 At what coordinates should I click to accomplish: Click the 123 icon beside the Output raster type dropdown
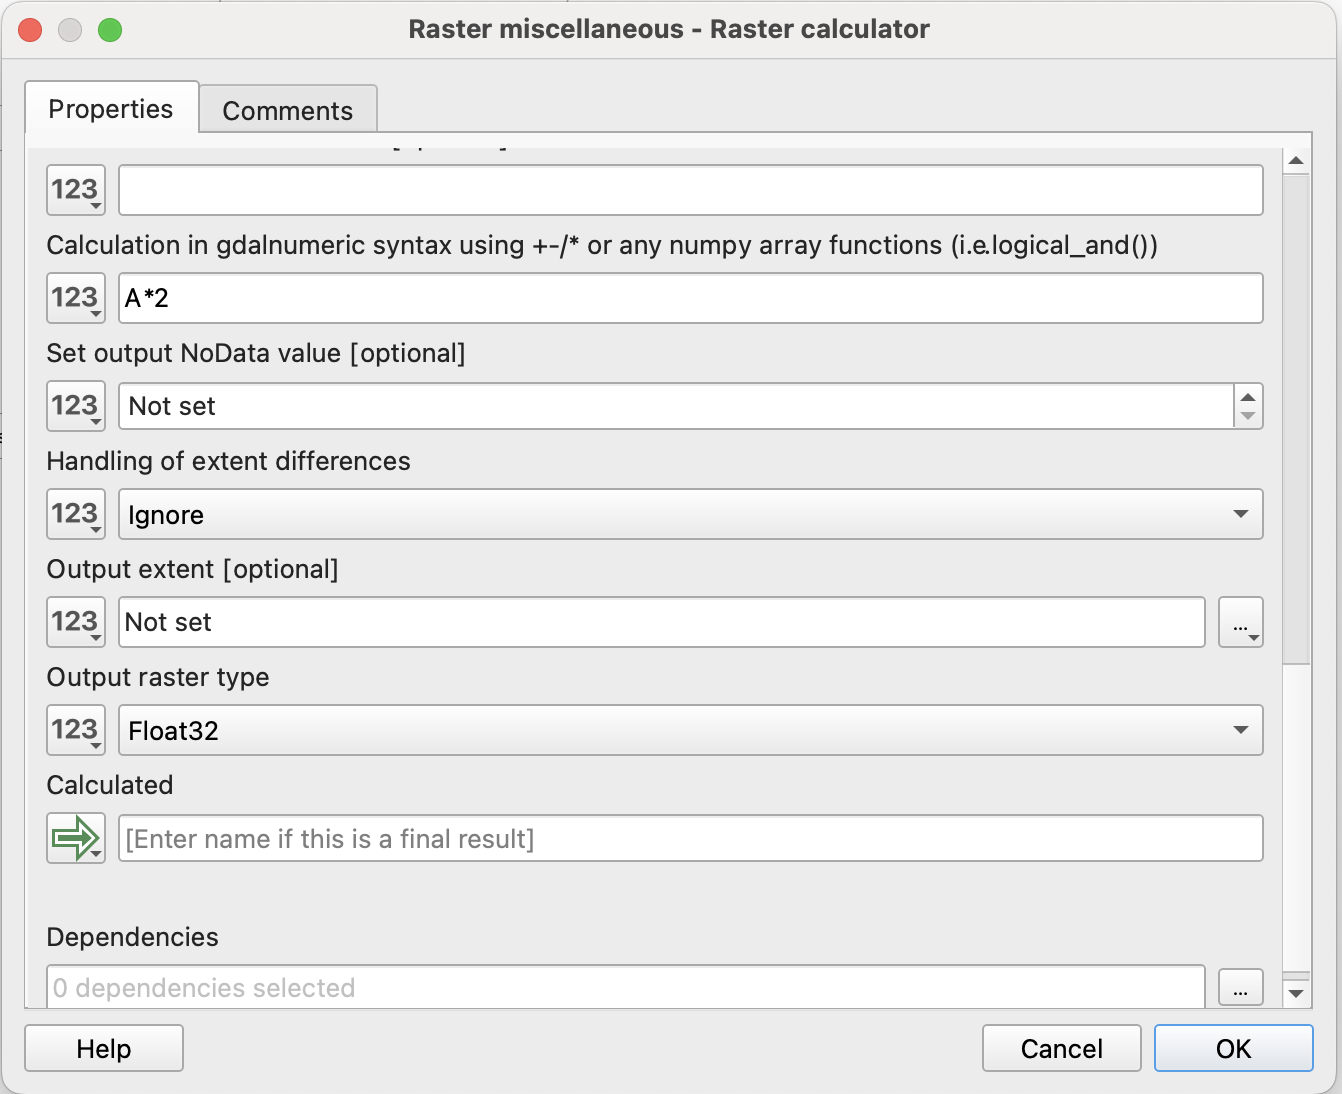click(x=76, y=730)
